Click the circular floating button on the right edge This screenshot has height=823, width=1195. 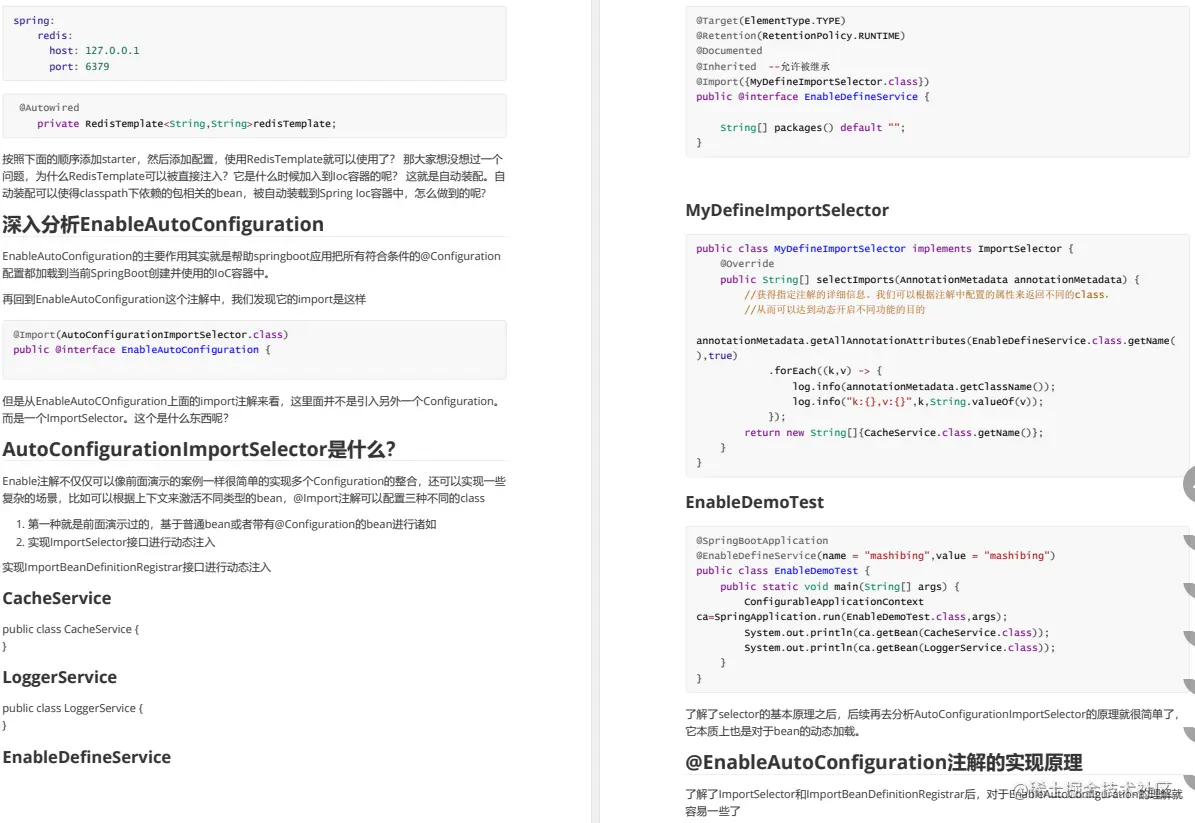coord(1190,484)
